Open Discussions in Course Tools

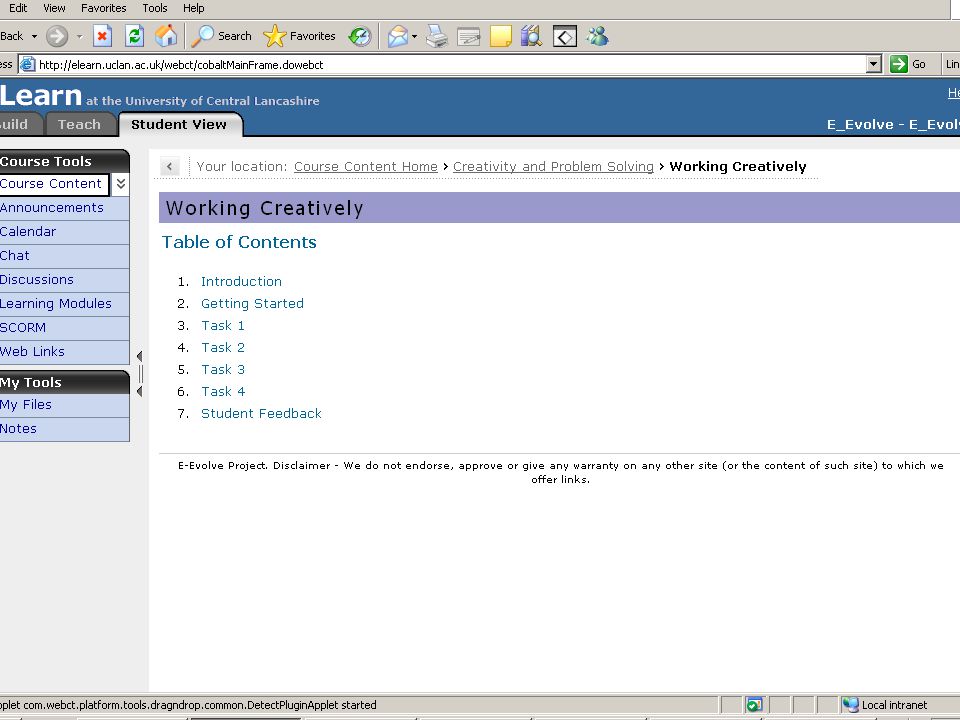pyautogui.click(x=64, y=280)
